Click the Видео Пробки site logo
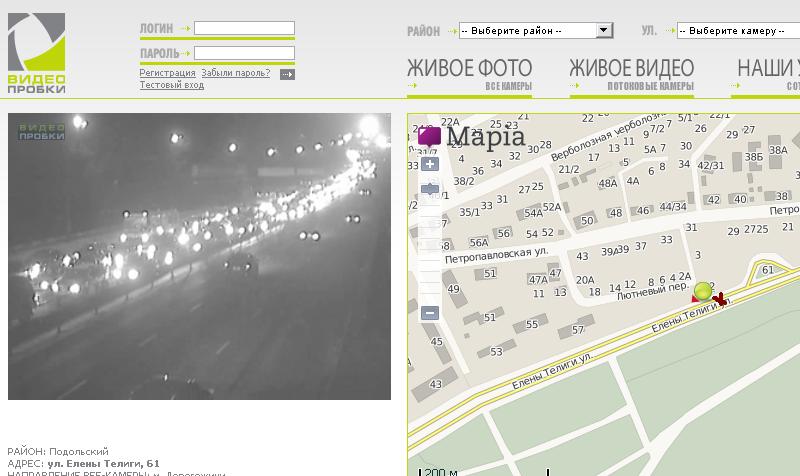The height and width of the screenshot is (476, 800). 37,54
